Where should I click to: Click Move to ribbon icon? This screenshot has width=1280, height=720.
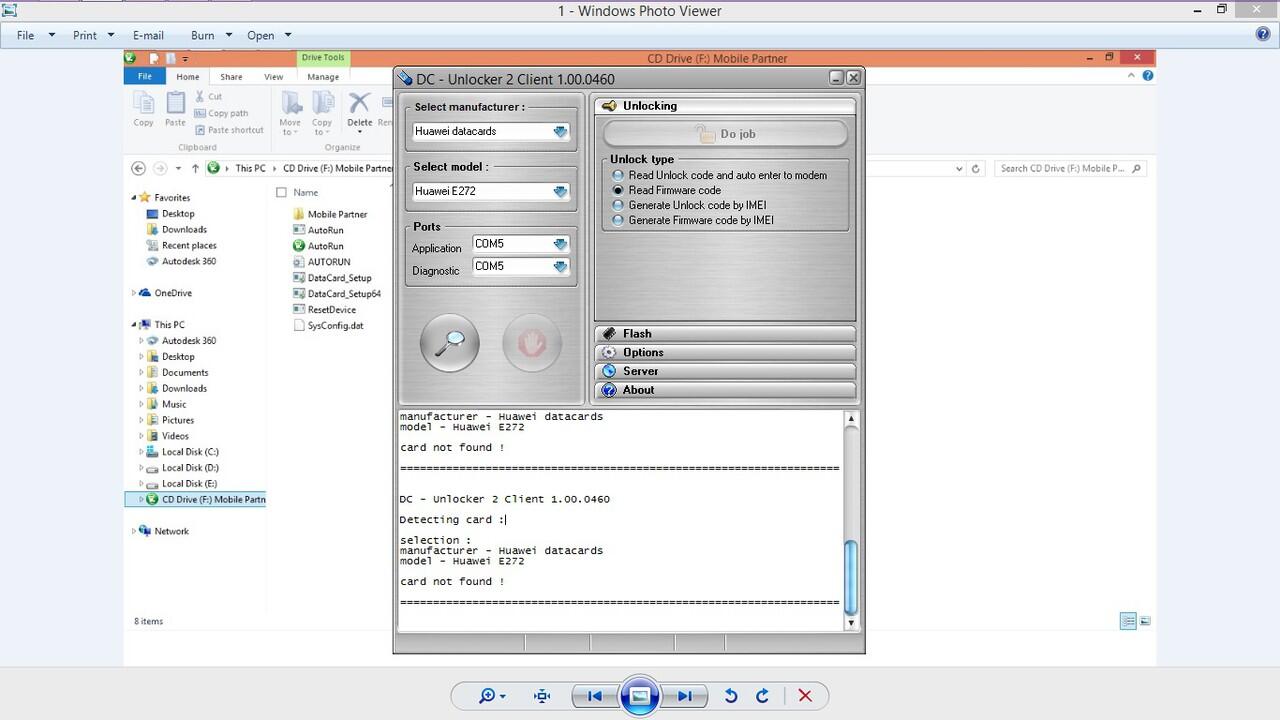pos(291,113)
